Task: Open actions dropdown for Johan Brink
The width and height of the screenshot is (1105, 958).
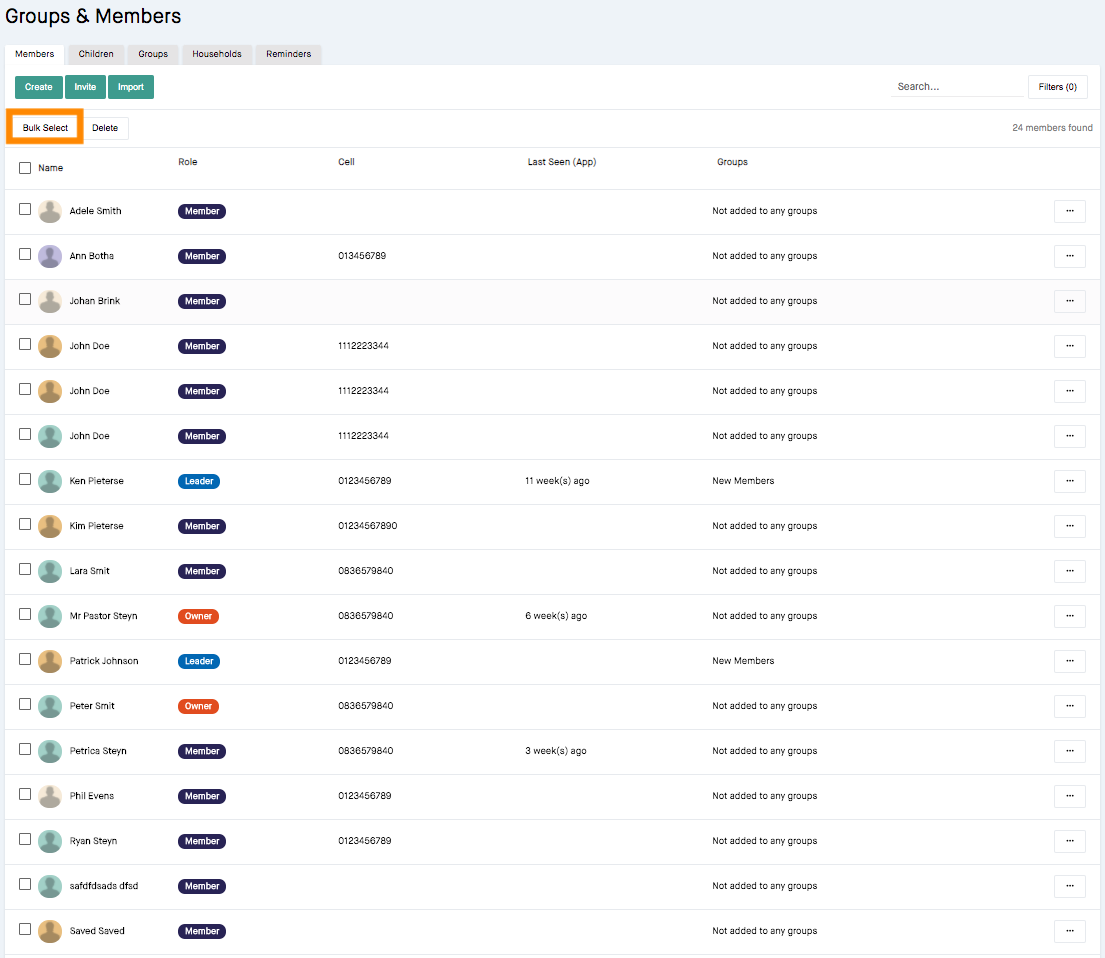Action: click(x=1069, y=301)
